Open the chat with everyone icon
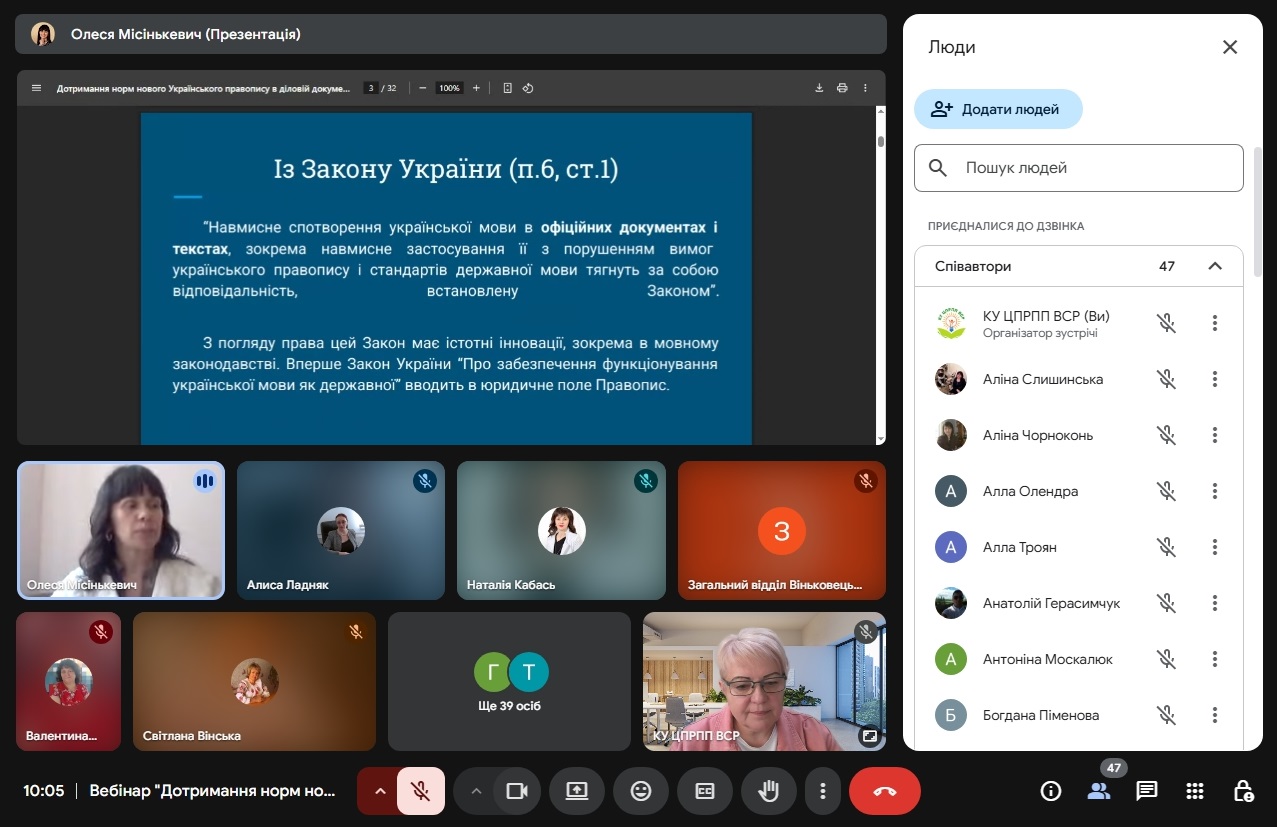This screenshot has height=827, width=1277. point(1147,791)
